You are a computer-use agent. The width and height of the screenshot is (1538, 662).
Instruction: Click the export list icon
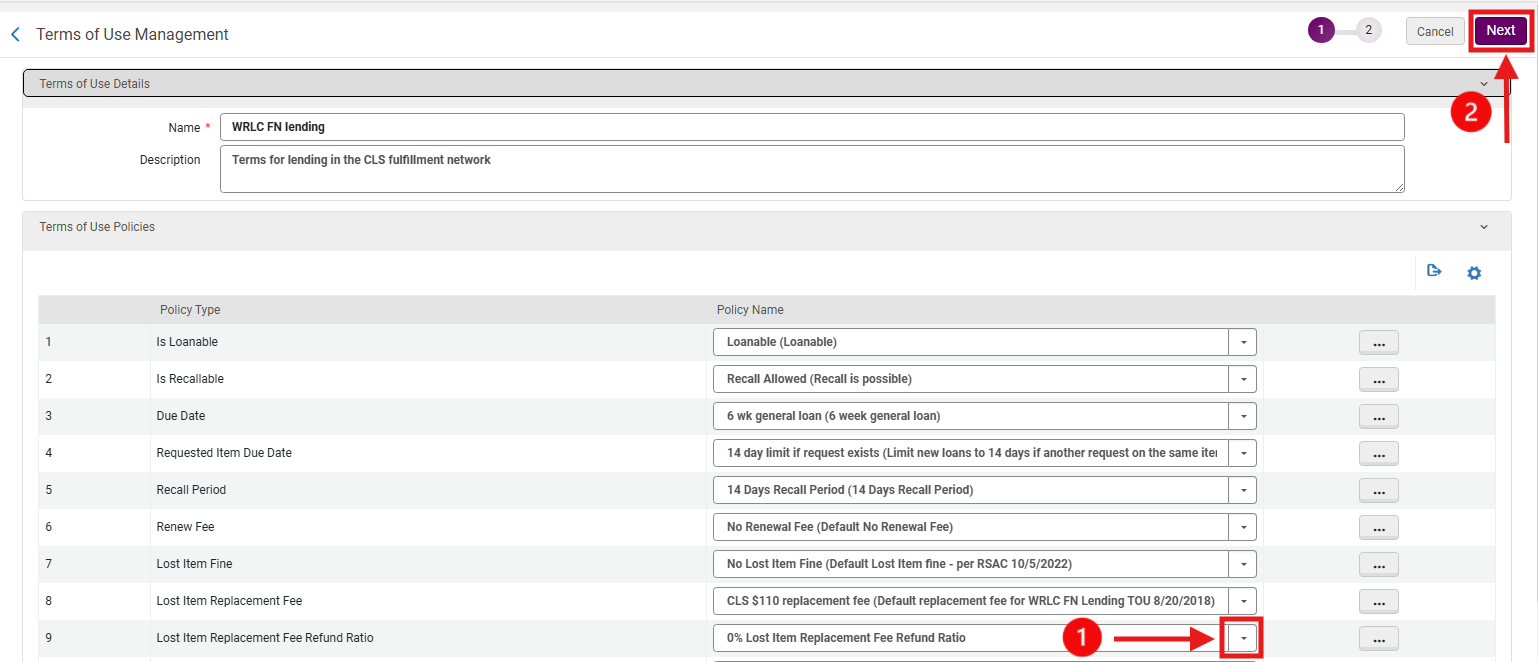point(1434,271)
